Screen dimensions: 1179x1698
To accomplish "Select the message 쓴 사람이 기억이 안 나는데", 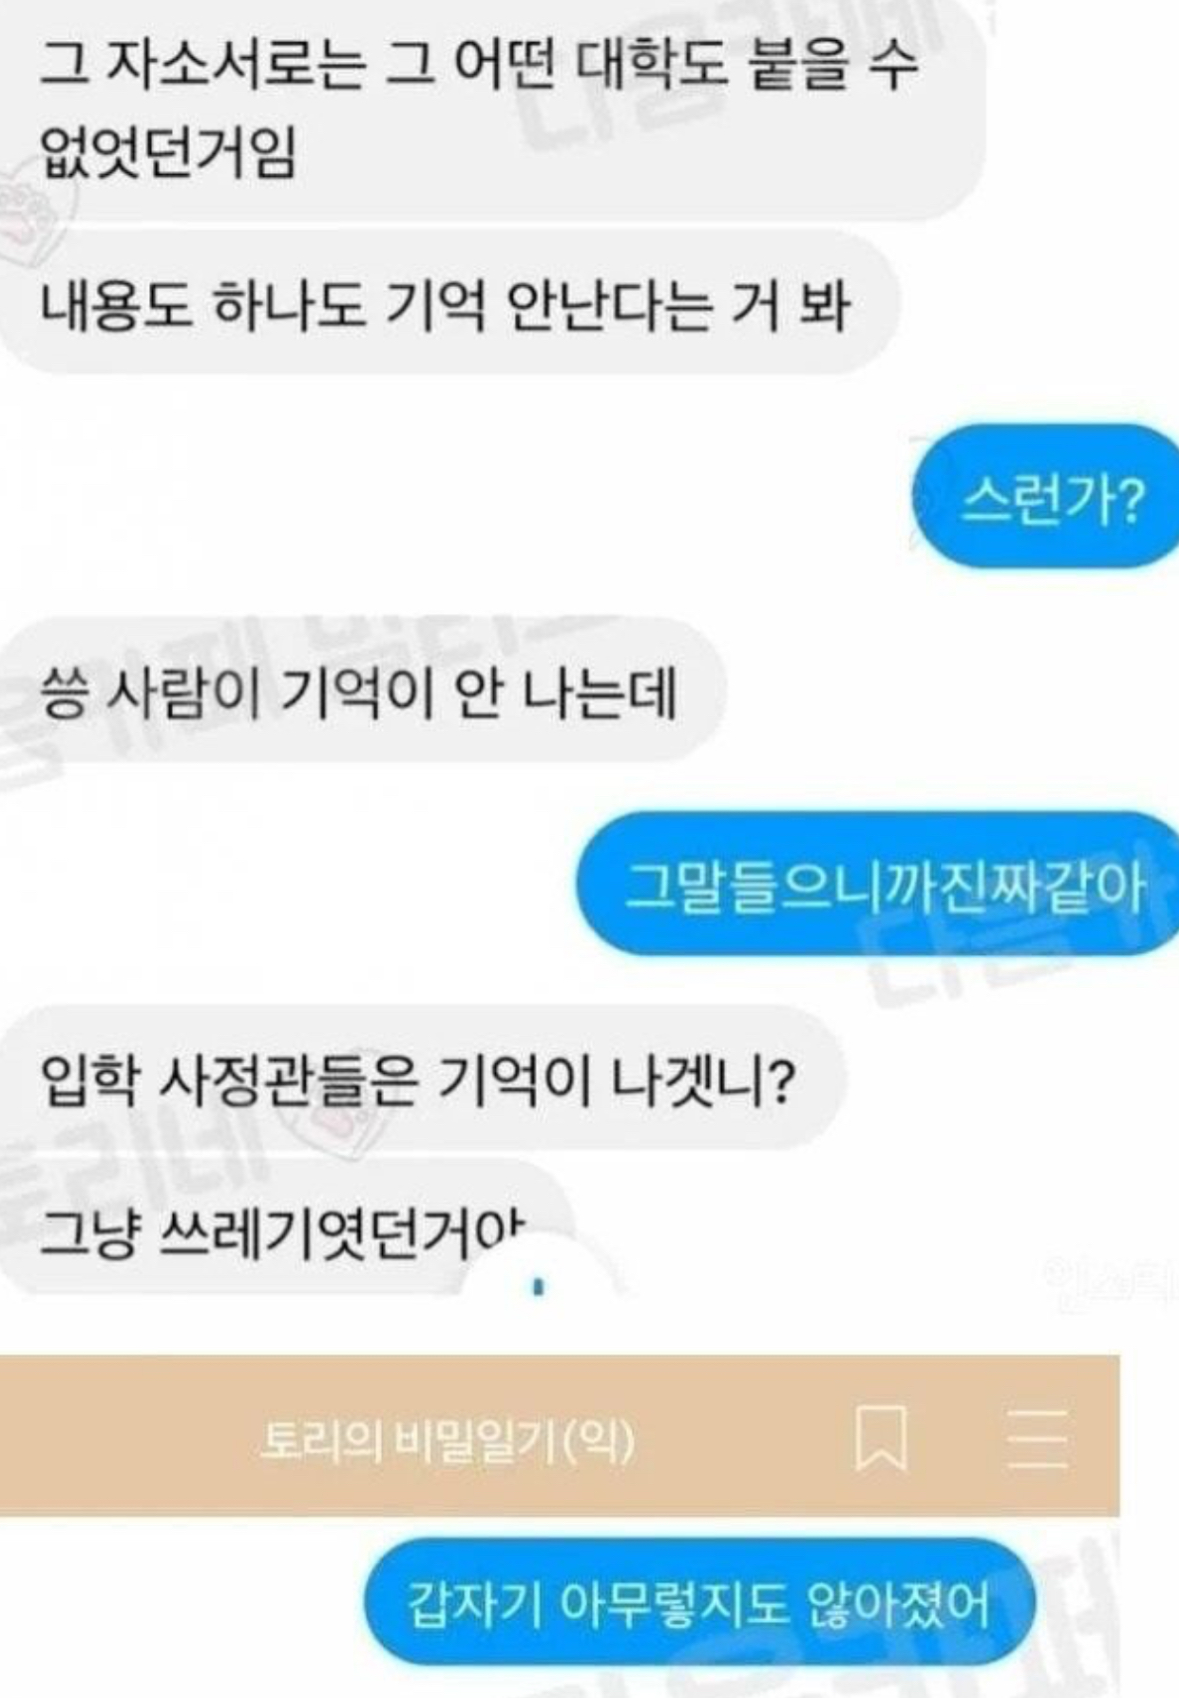I will 360,690.
